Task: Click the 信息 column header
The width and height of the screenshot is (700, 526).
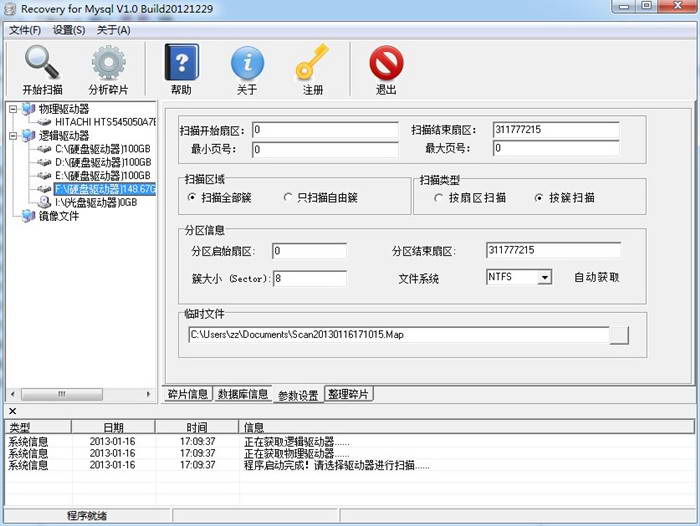Action: [x=467, y=427]
